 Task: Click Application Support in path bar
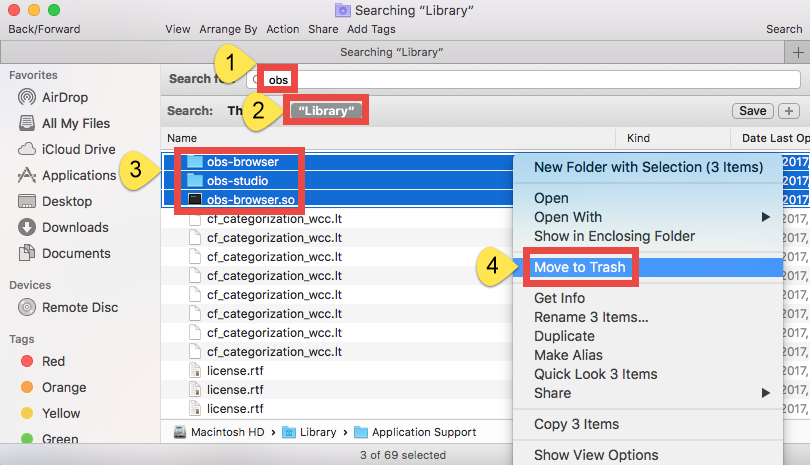(415, 432)
